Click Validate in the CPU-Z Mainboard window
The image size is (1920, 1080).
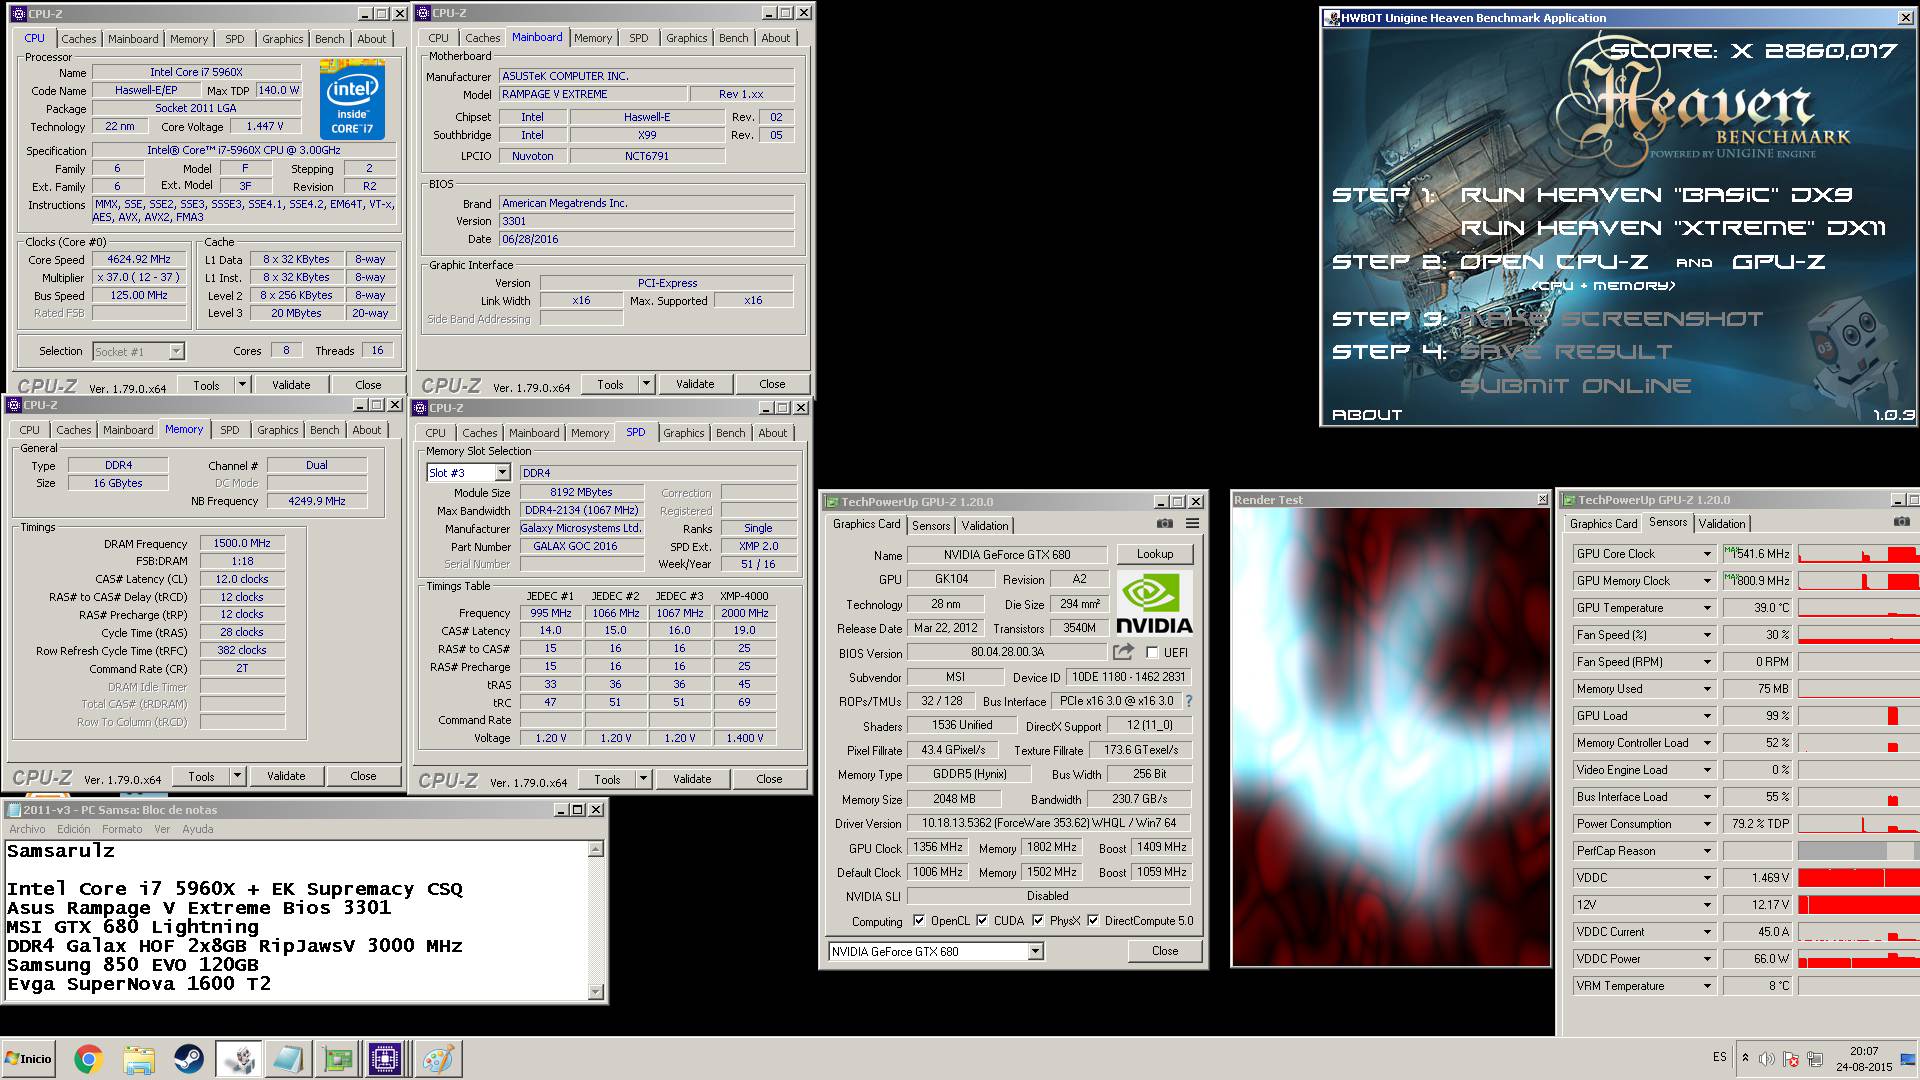pyautogui.click(x=694, y=384)
